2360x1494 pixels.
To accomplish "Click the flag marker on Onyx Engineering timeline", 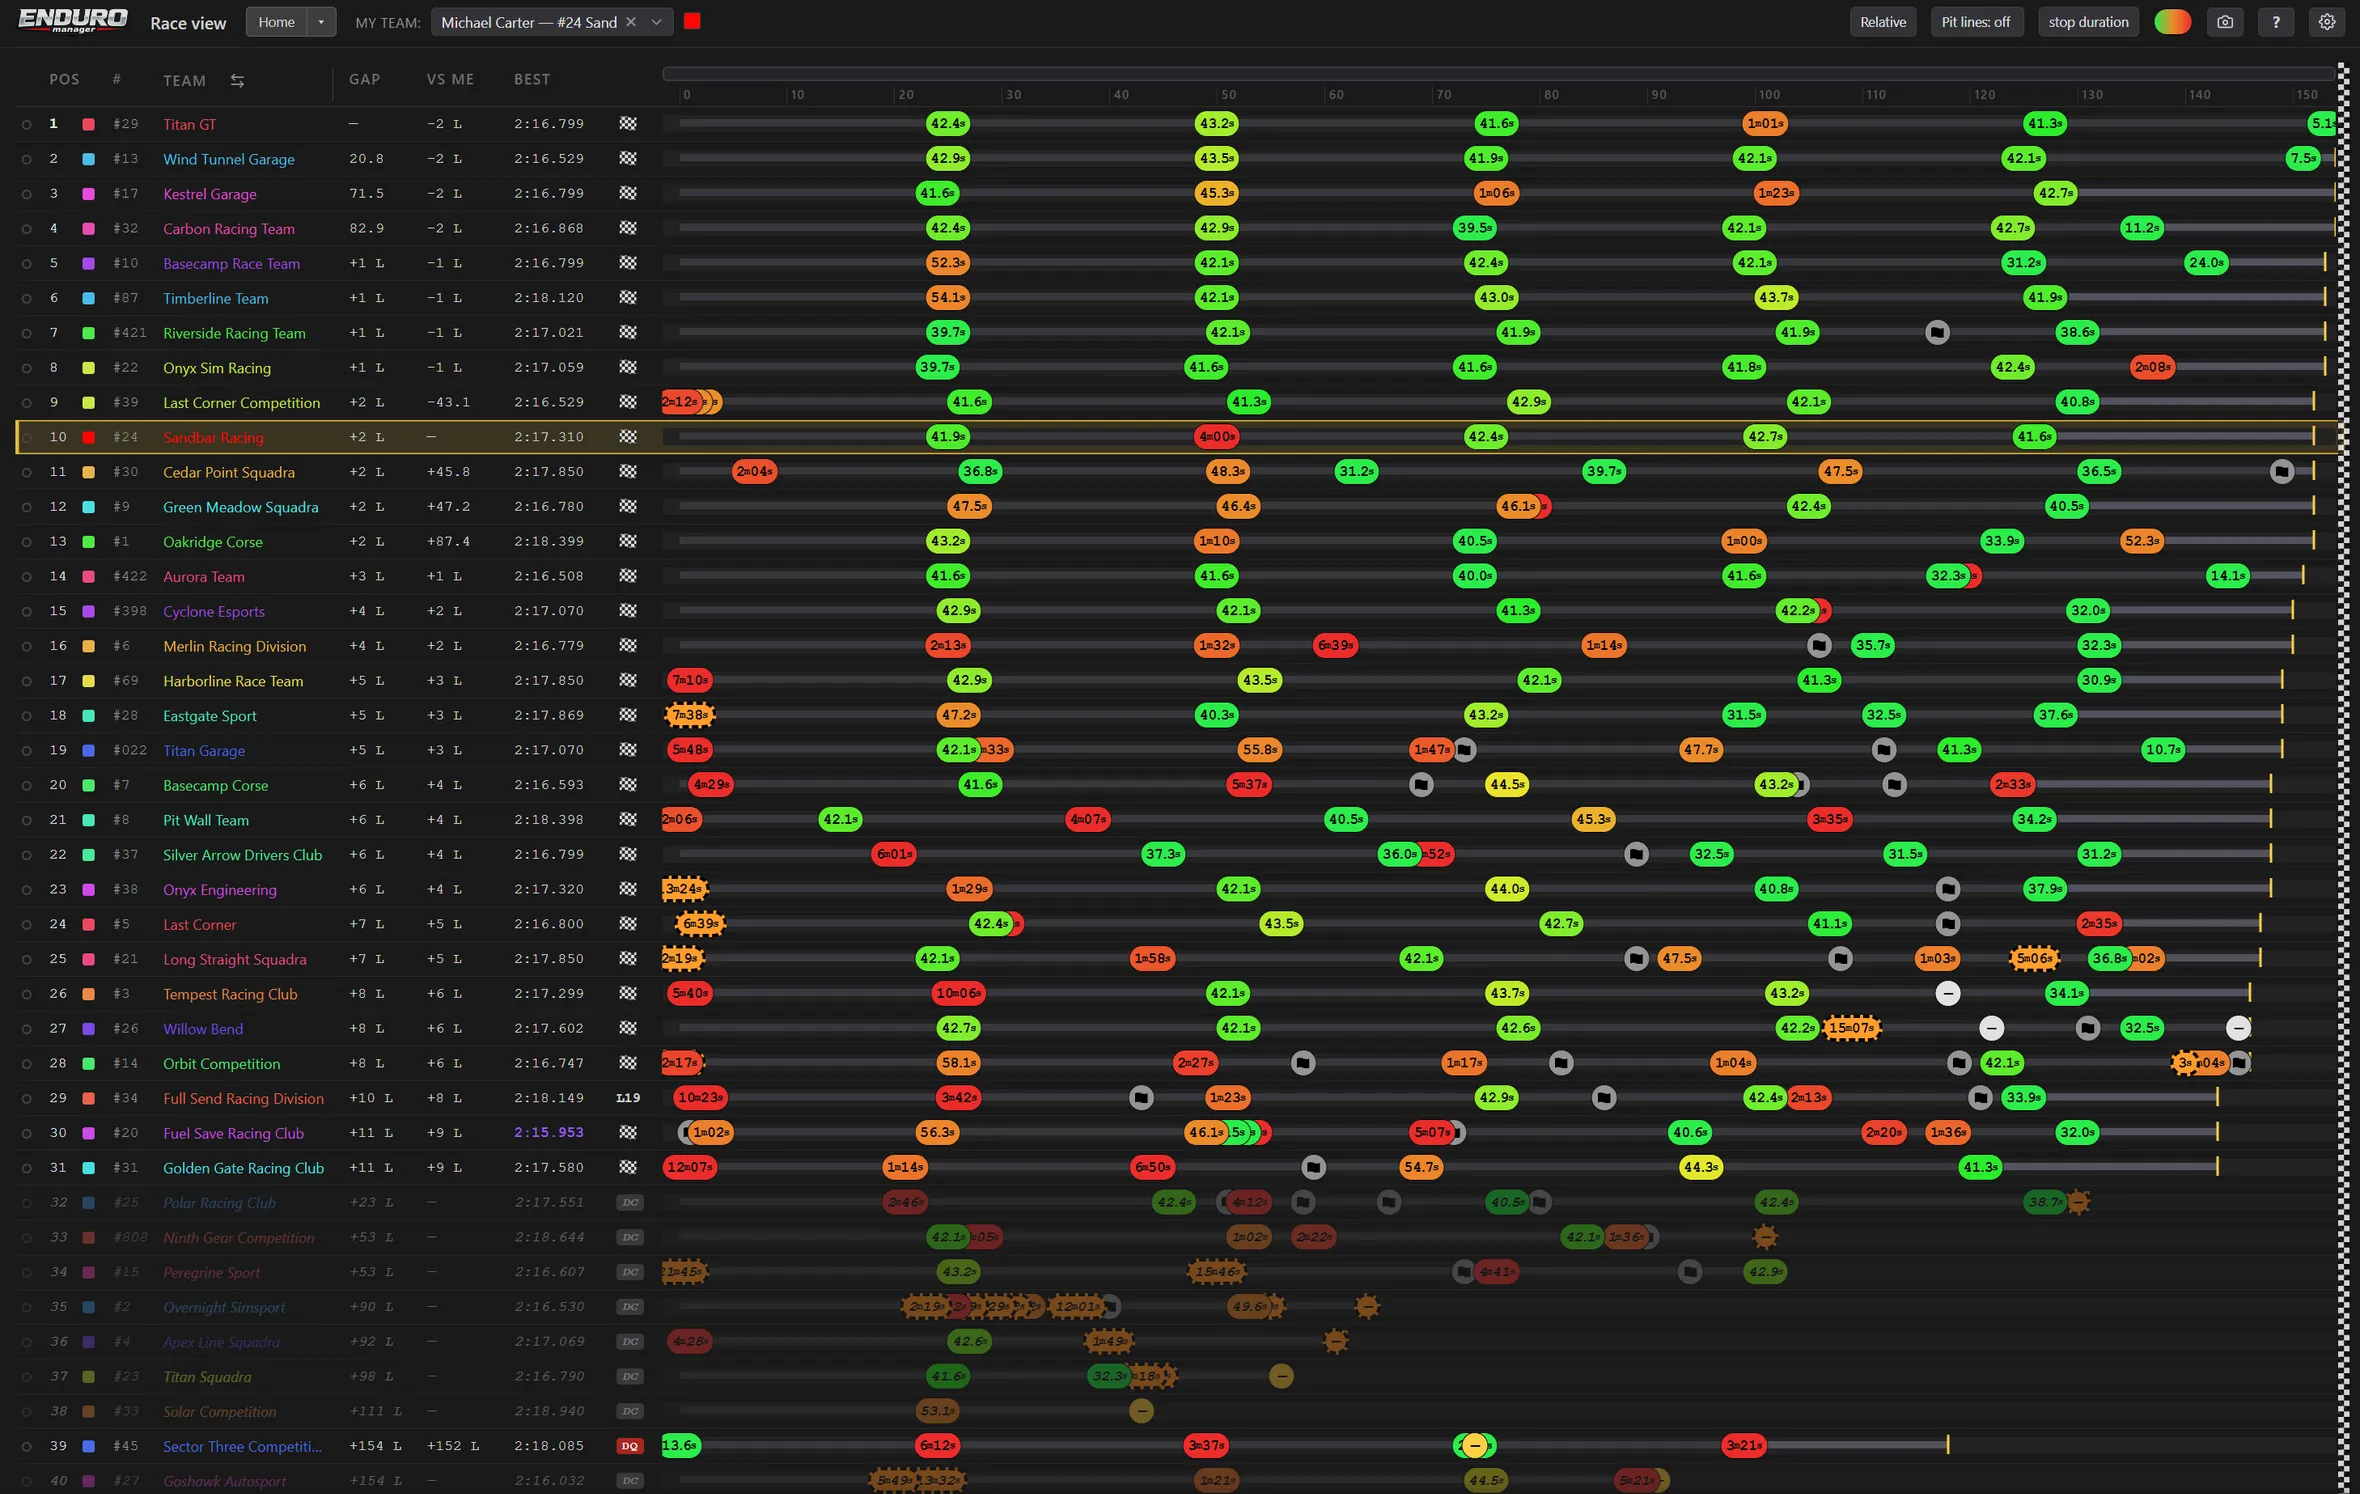I will pyautogui.click(x=1947, y=889).
